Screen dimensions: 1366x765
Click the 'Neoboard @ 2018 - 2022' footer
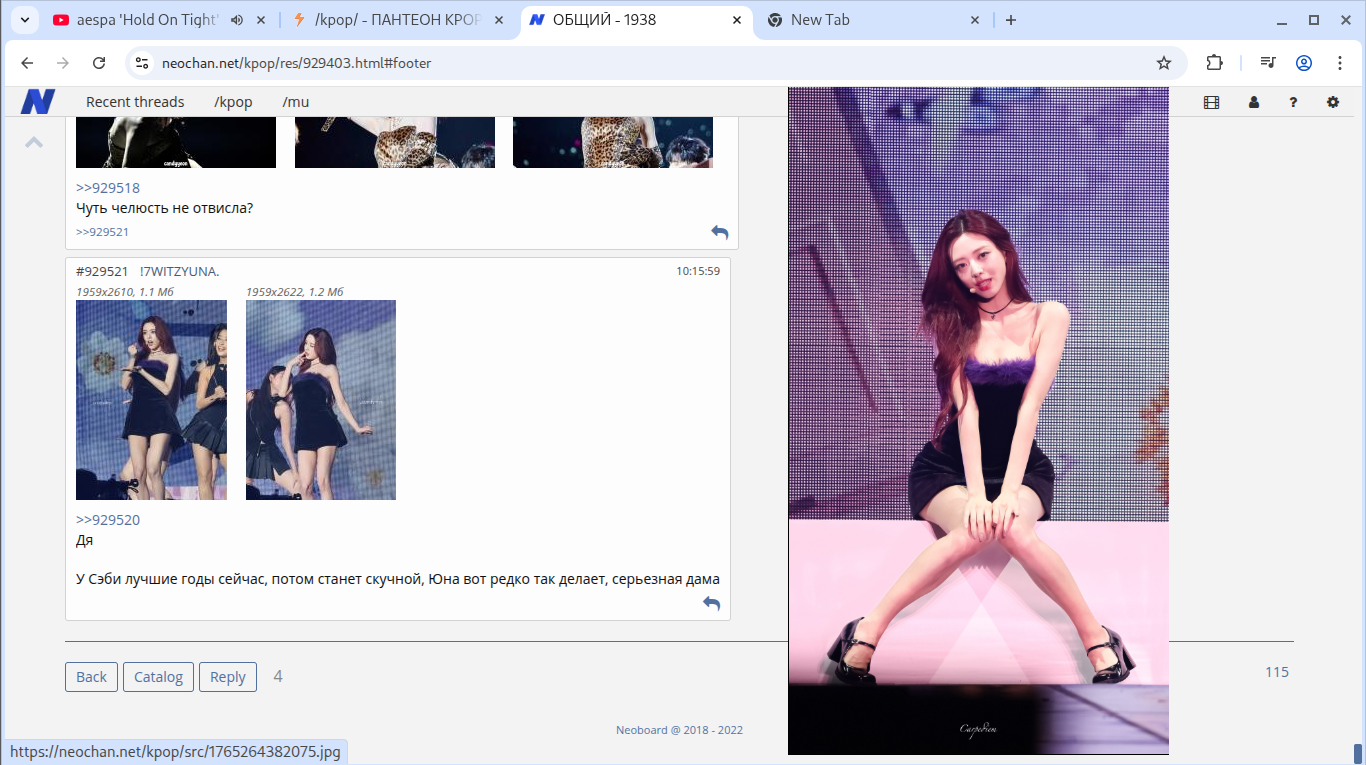pyautogui.click(x=679, y=730)
